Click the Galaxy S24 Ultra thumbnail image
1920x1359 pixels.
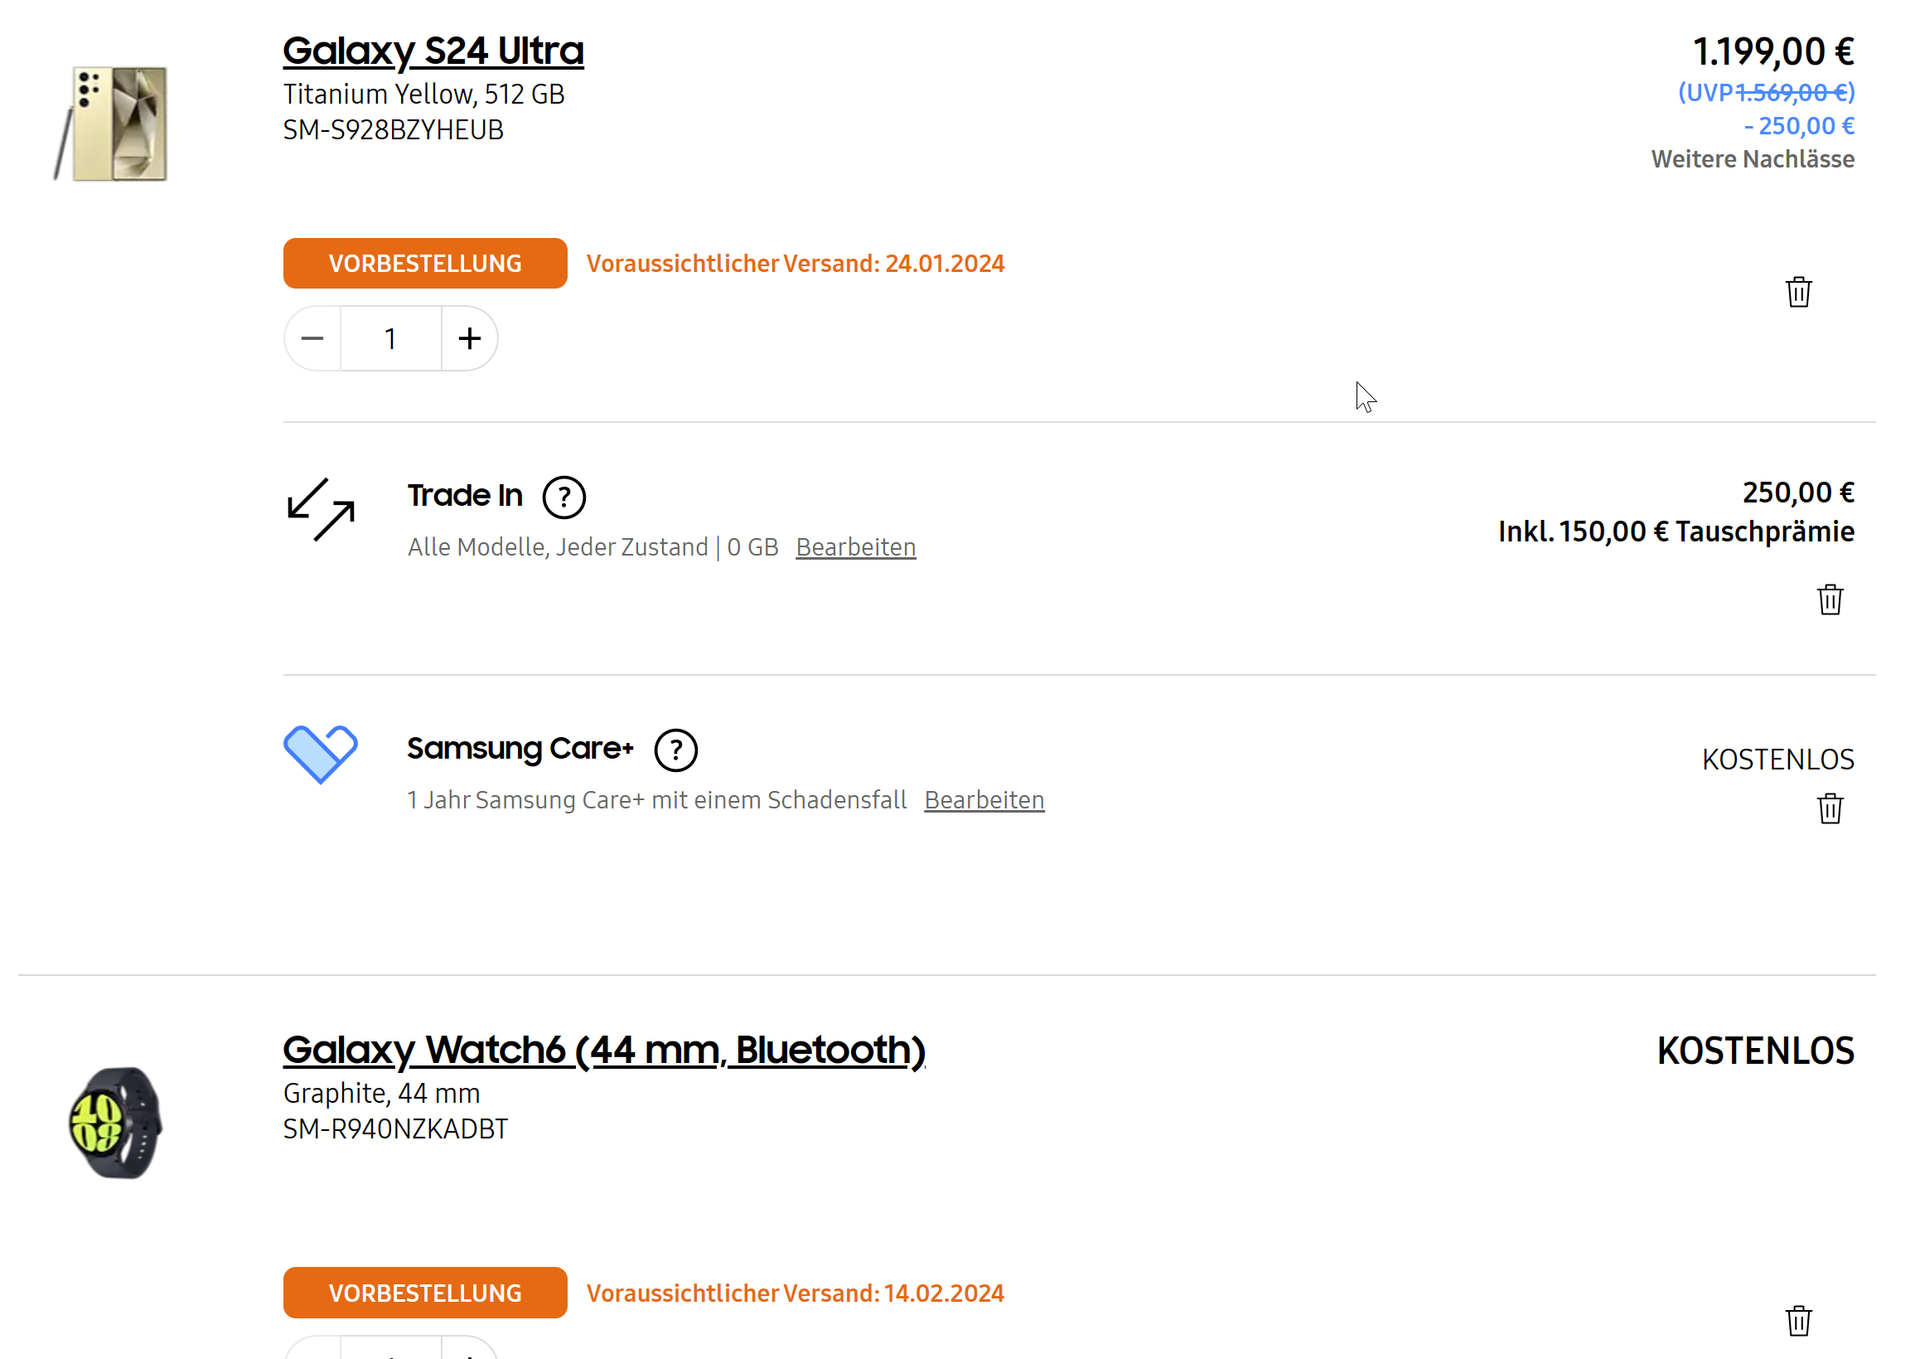[113, 124]
